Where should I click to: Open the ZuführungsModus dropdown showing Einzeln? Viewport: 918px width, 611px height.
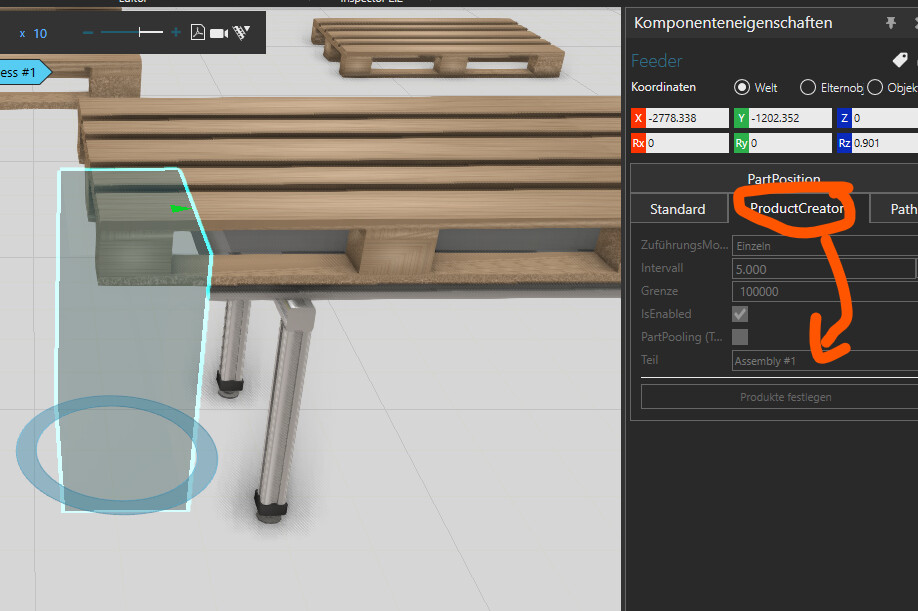click(x=825, y=246)
